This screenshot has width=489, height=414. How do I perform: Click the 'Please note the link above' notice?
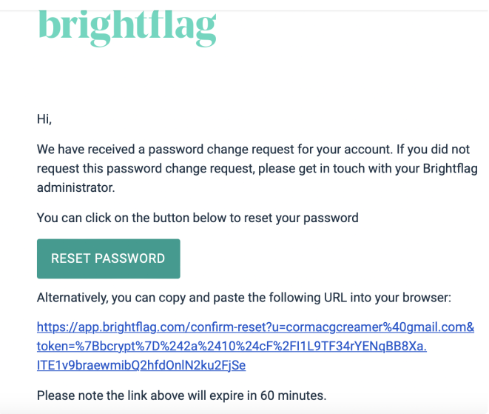182,396
